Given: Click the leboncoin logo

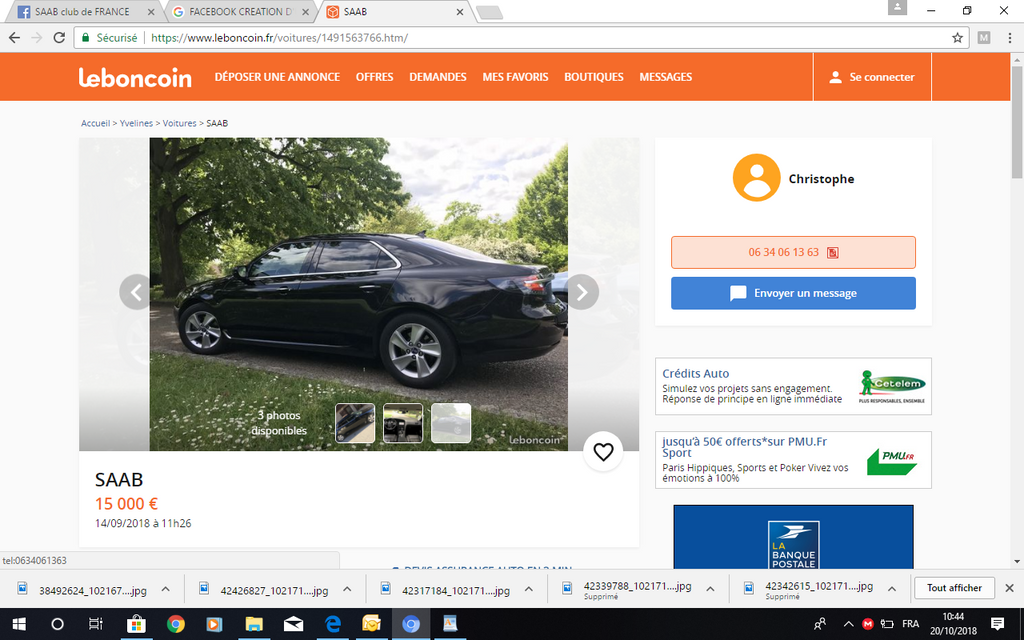Looking at the screenshot, I should (x=135, y=77).
